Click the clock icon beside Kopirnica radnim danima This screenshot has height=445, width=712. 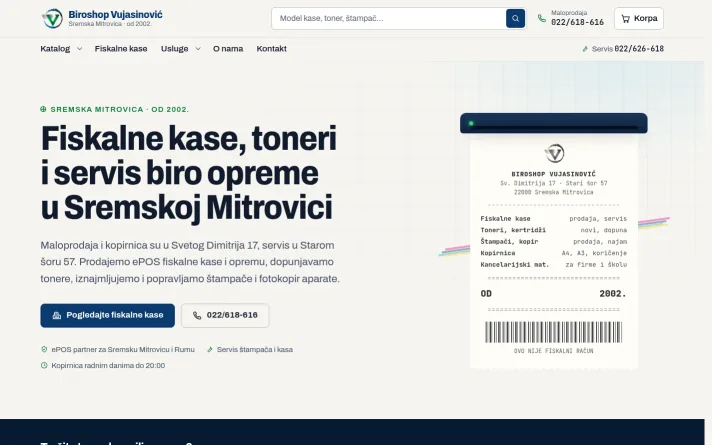44,365
